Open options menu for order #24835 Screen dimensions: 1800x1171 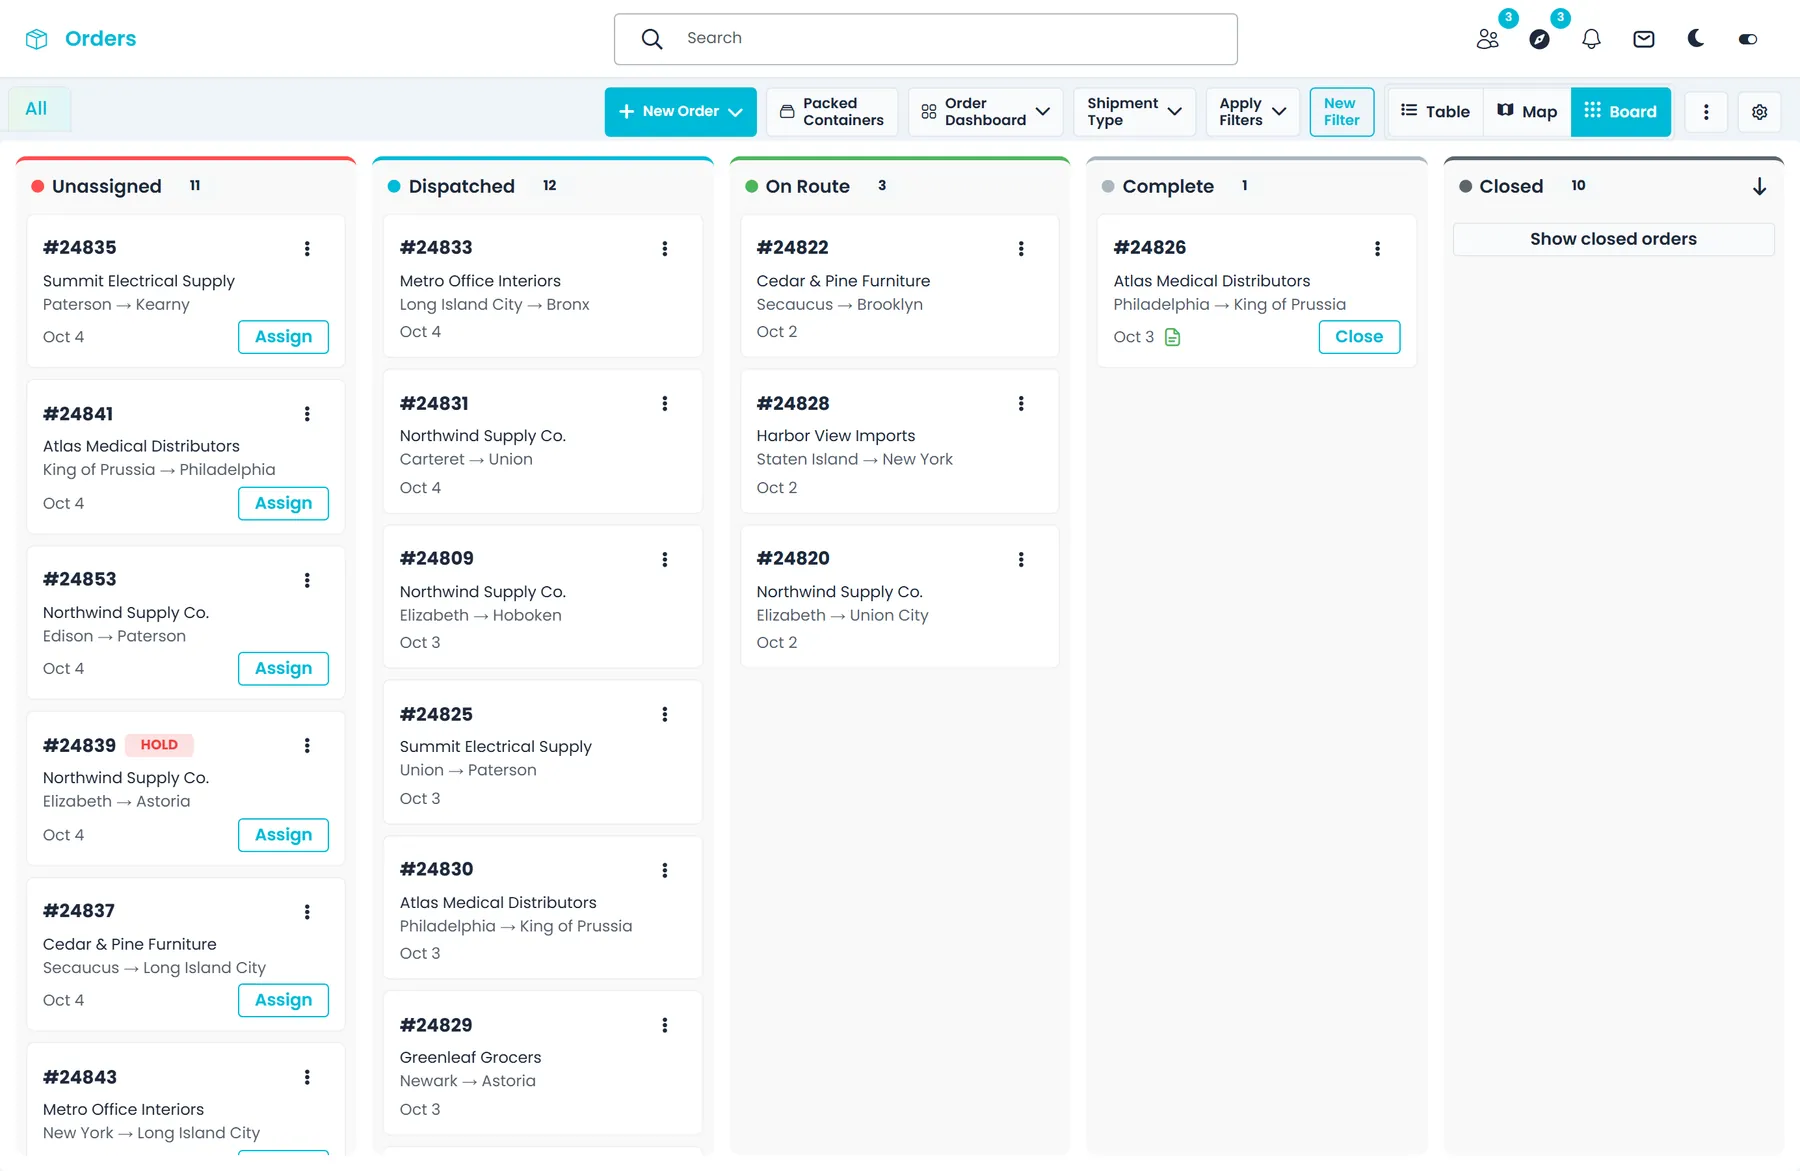pos(307,249)
